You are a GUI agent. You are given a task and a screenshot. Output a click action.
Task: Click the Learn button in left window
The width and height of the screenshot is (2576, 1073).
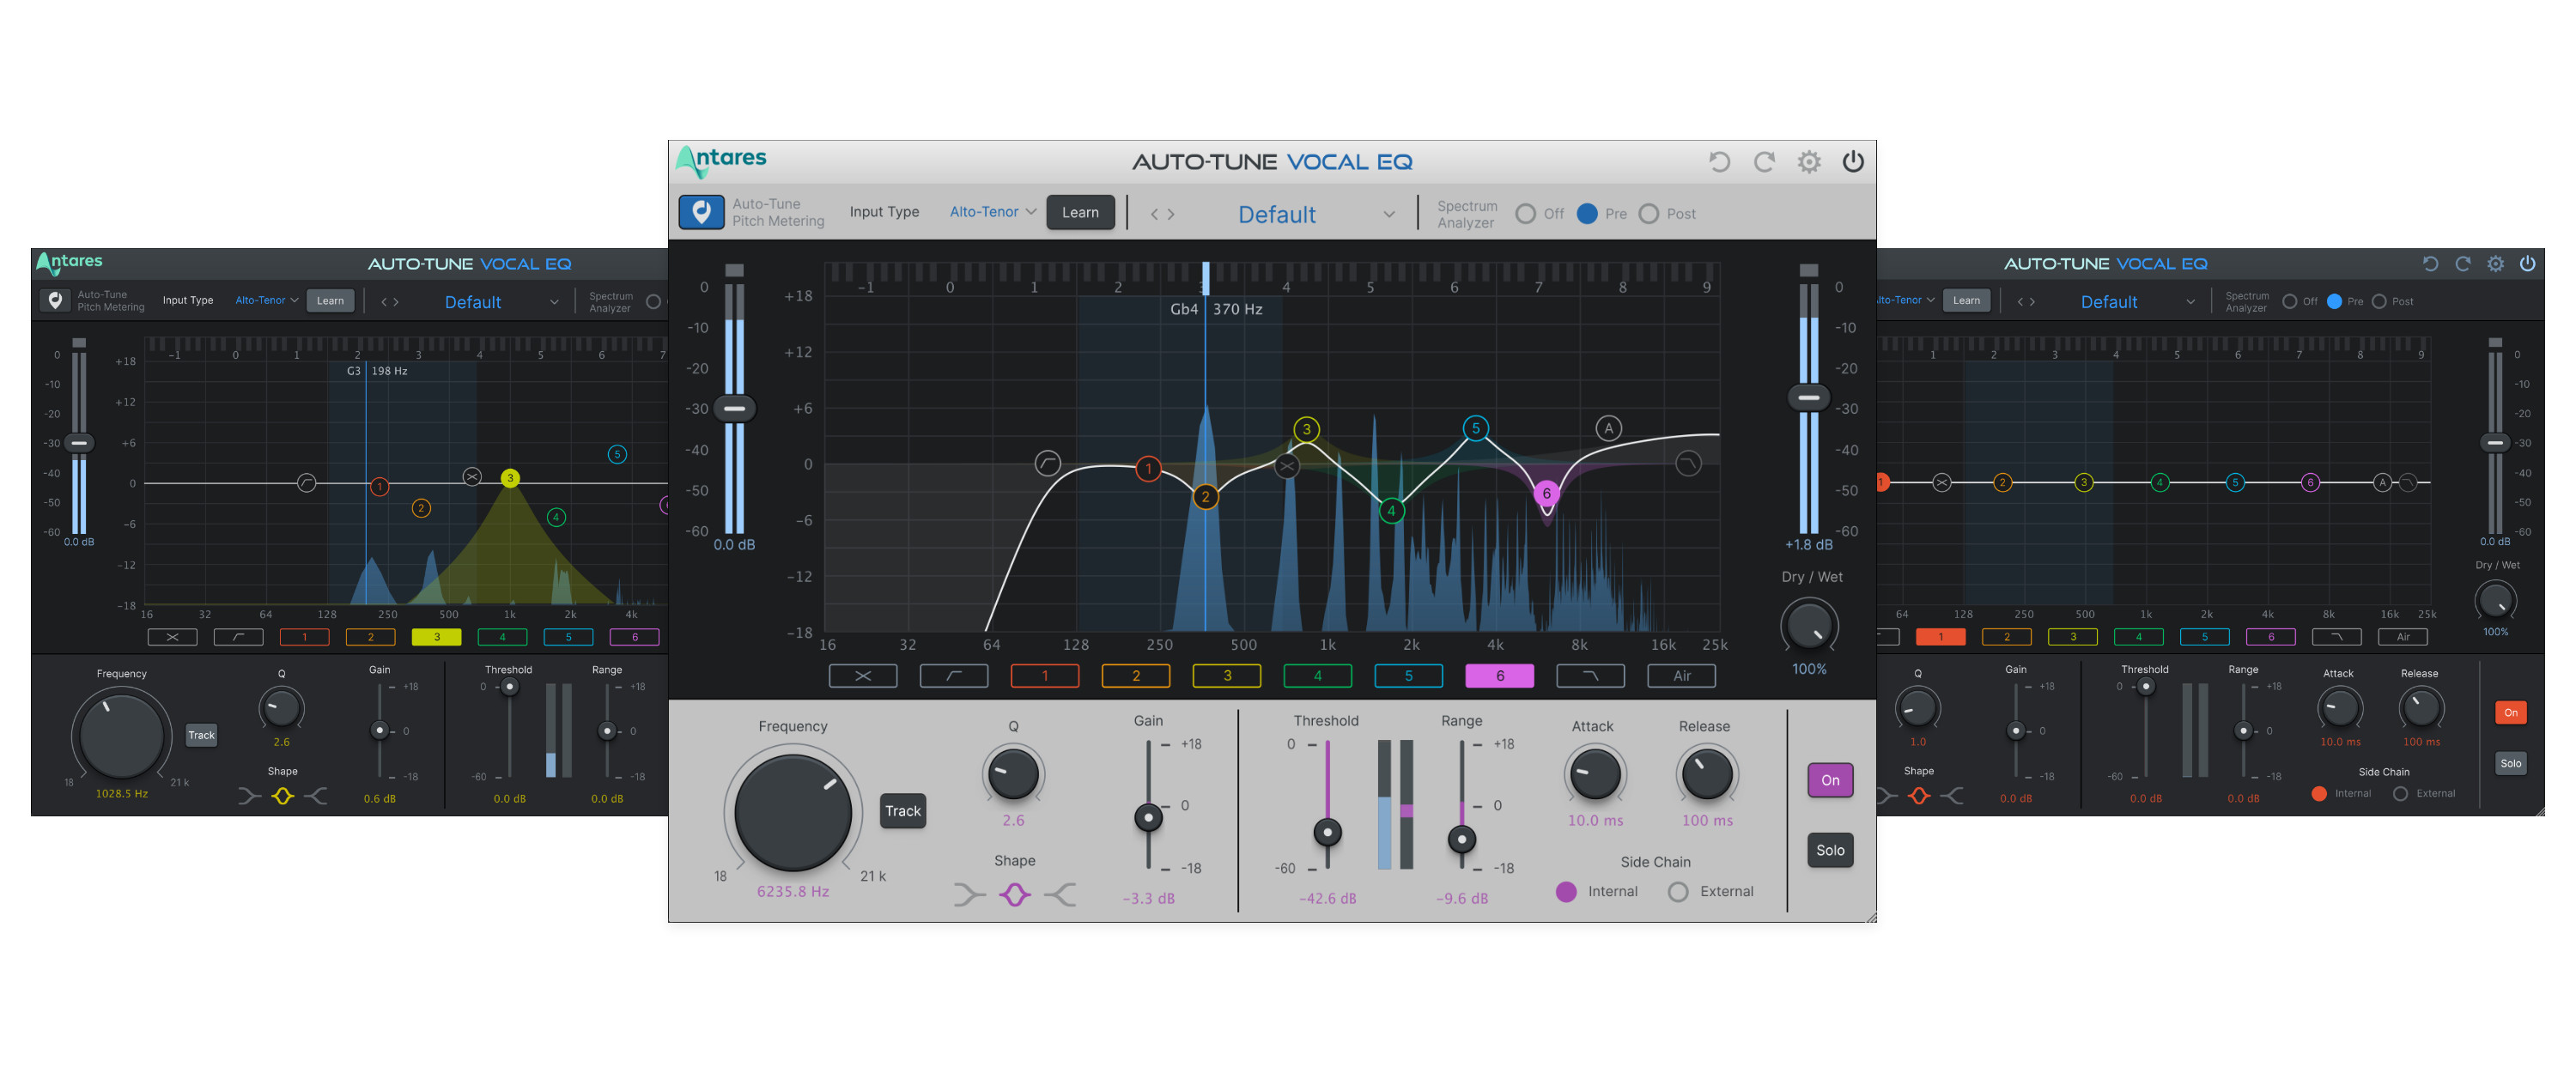click(330, 301)
